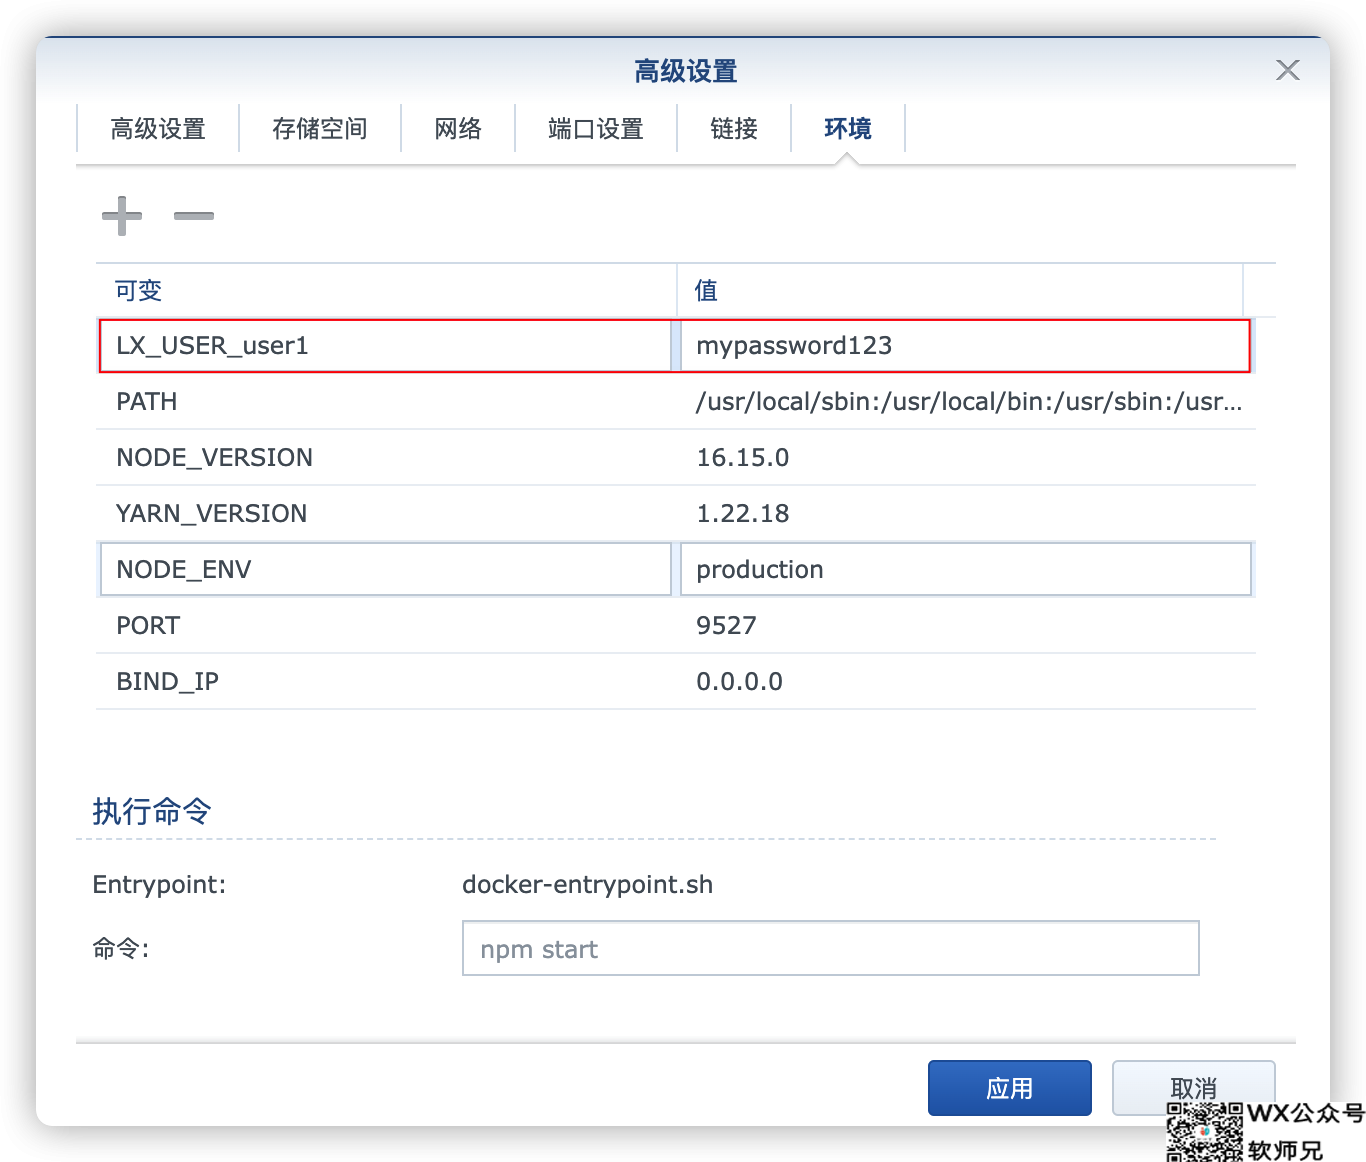
Task: Open the 存储空间 tab
Action: click(x=320, y=129)
